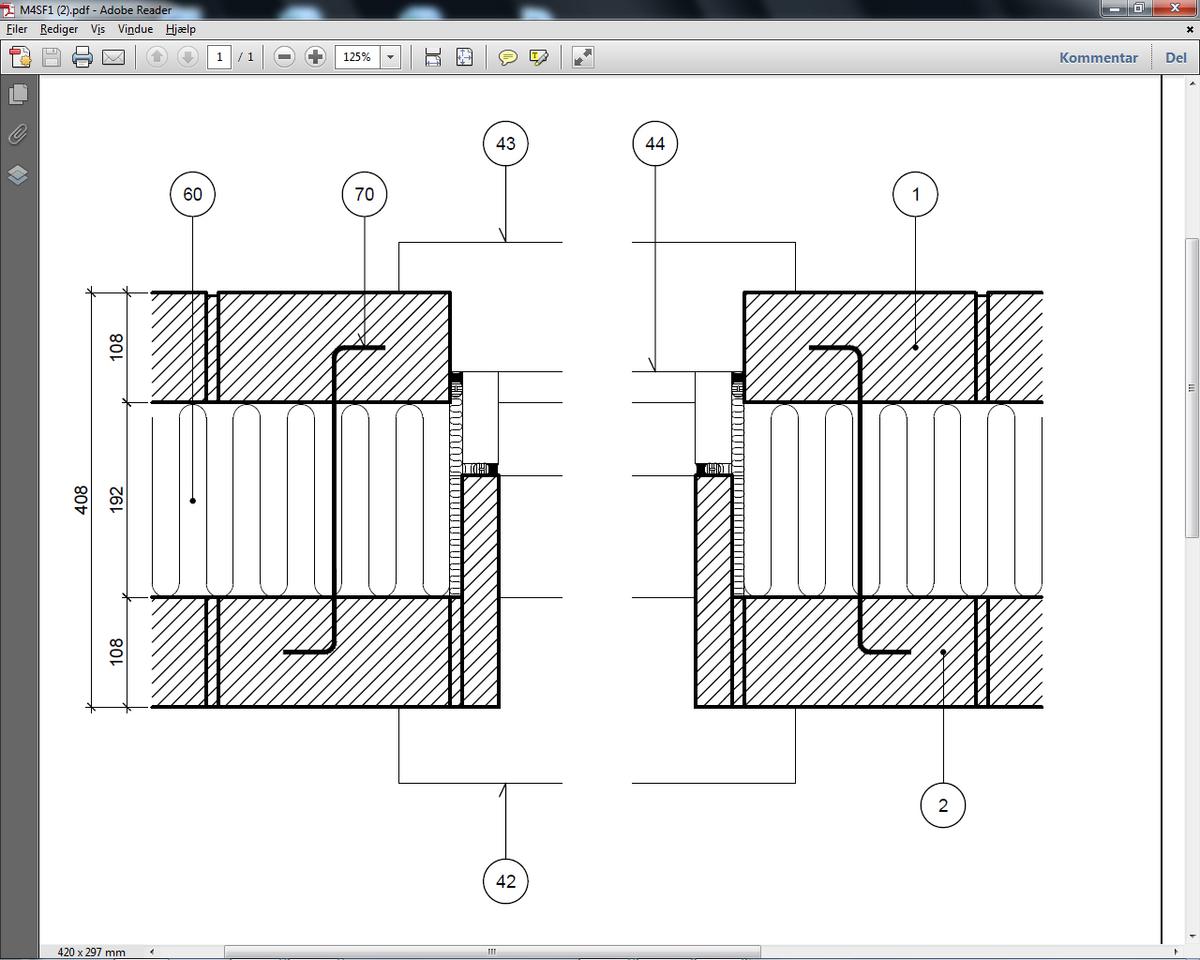Fit page to window width icon
Screen dimensions: 1200x960
coord(433,57)
